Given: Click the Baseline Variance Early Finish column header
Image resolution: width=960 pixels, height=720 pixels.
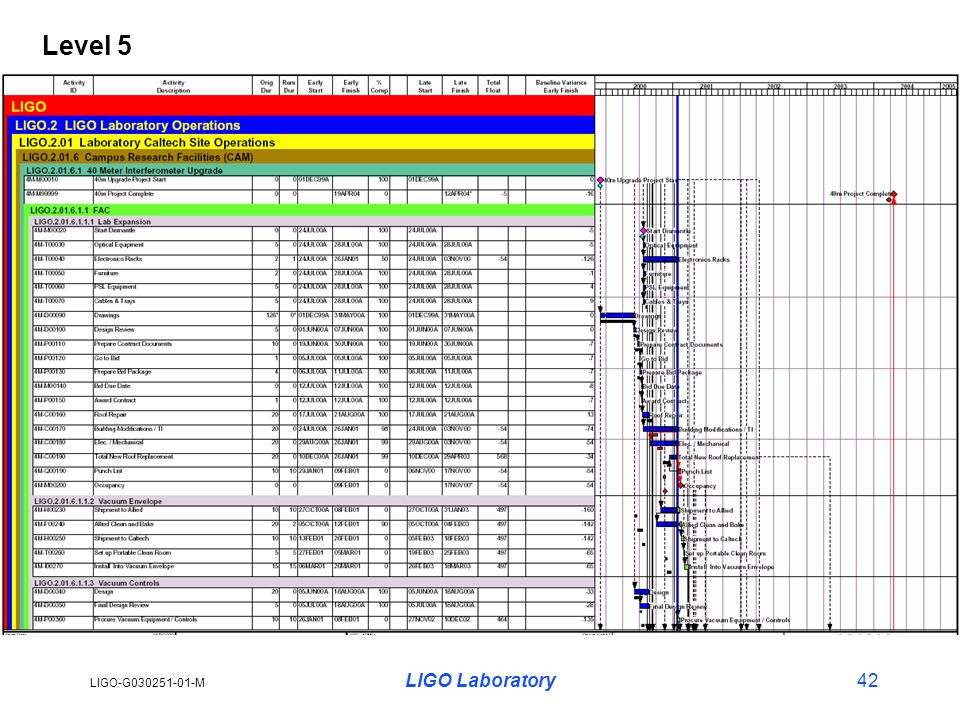Looking at the screenshot, I should point(561,86).
